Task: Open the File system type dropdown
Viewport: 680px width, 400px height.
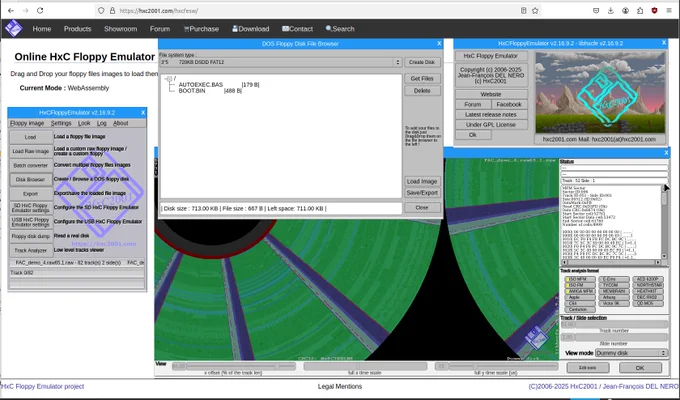Action: pyautogui.click(x=280, y=62)
